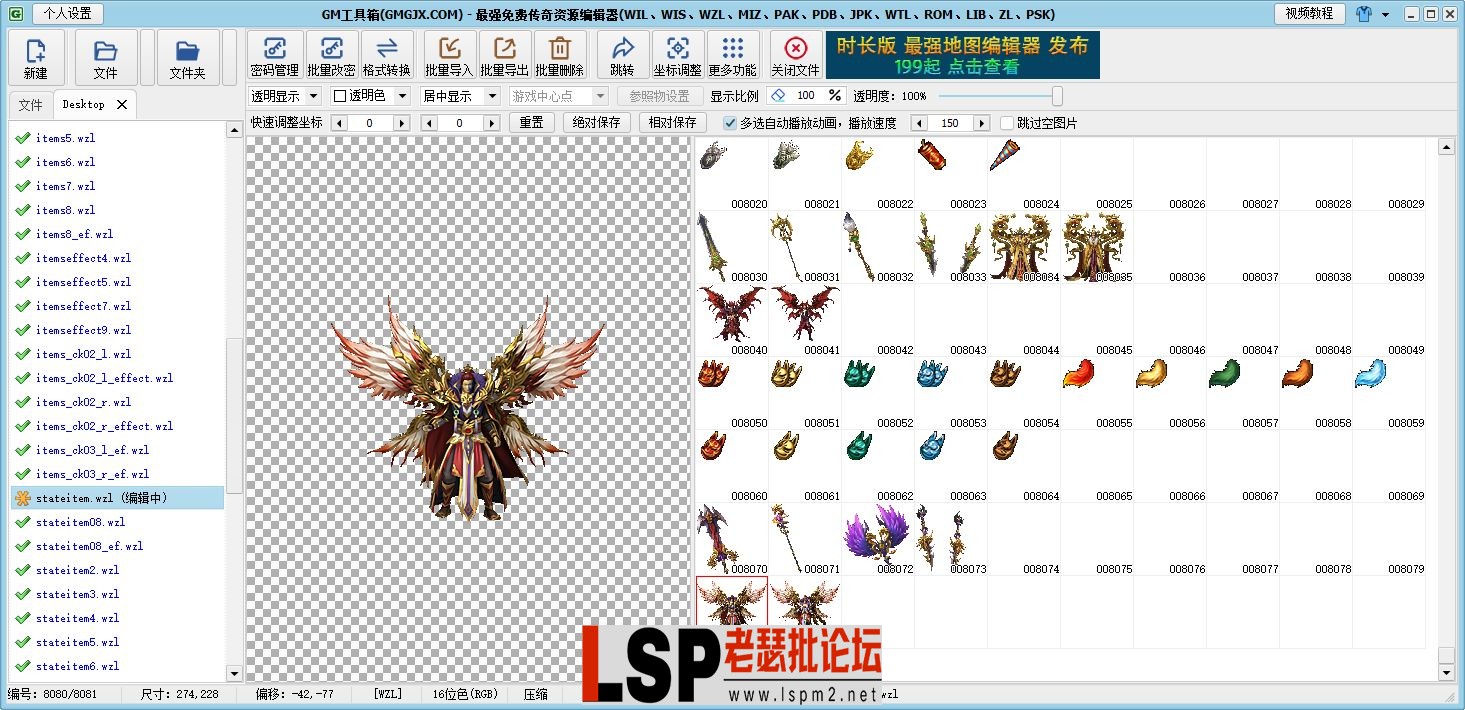Select 批量改密 batch password change
This screenshot has height=710, width=1465.
[x=332, y=55]
